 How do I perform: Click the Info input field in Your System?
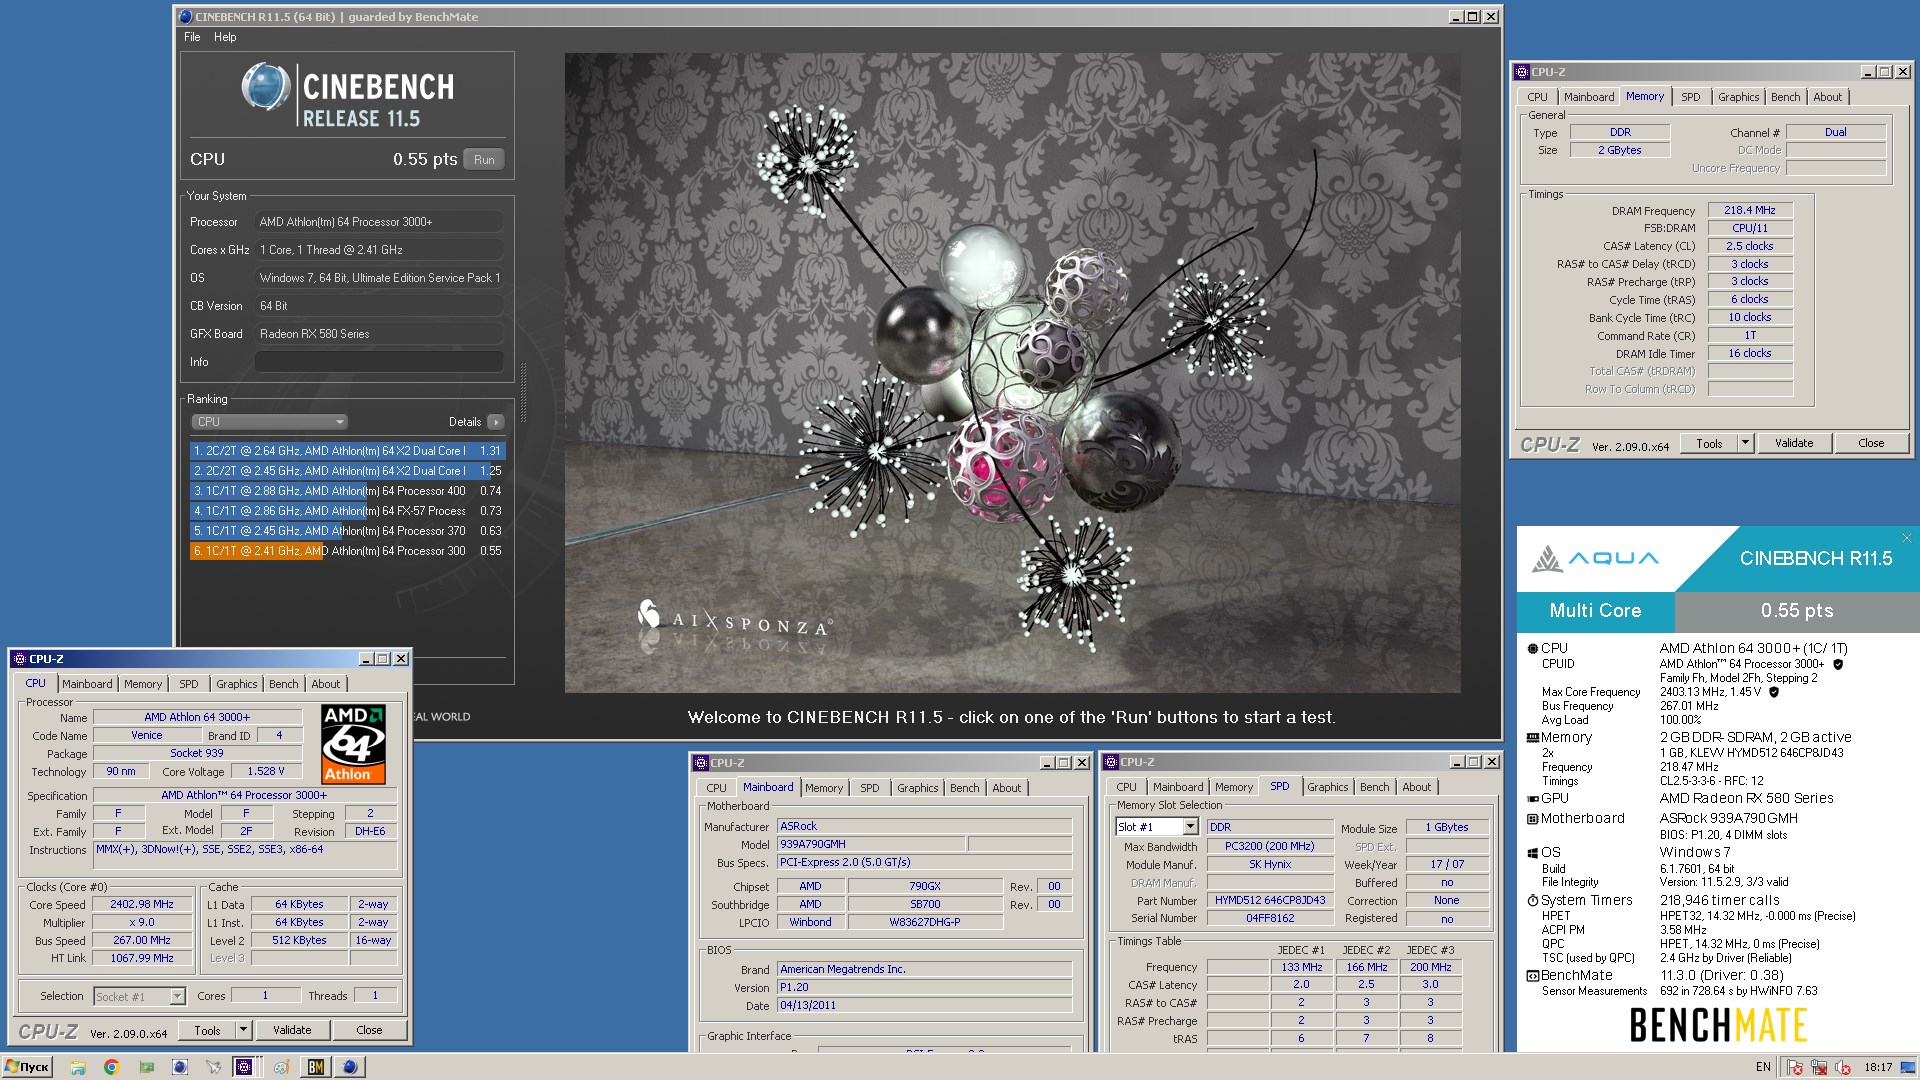tap(379, 362)
